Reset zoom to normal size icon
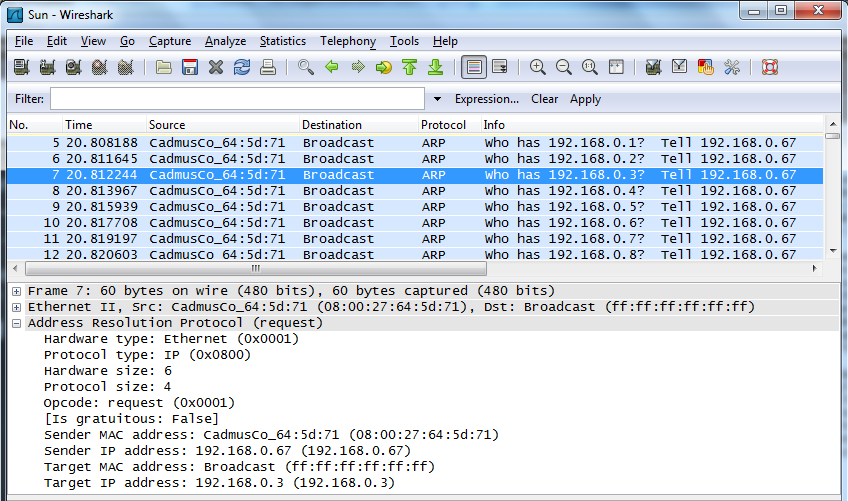Viewport: 848px width, 501px height. tap(589, 67)
